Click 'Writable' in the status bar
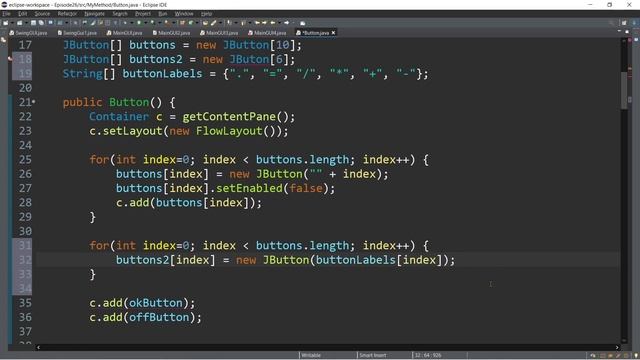 [x=311, y=355]
